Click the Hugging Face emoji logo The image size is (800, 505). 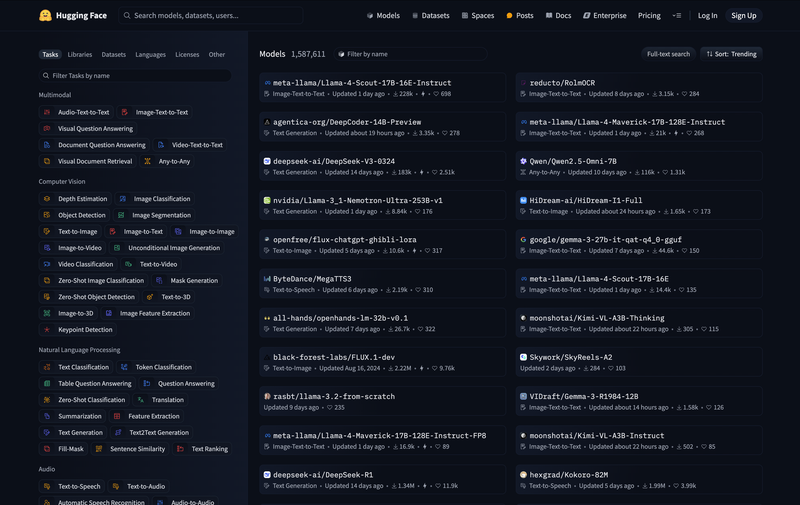[45, 15]
